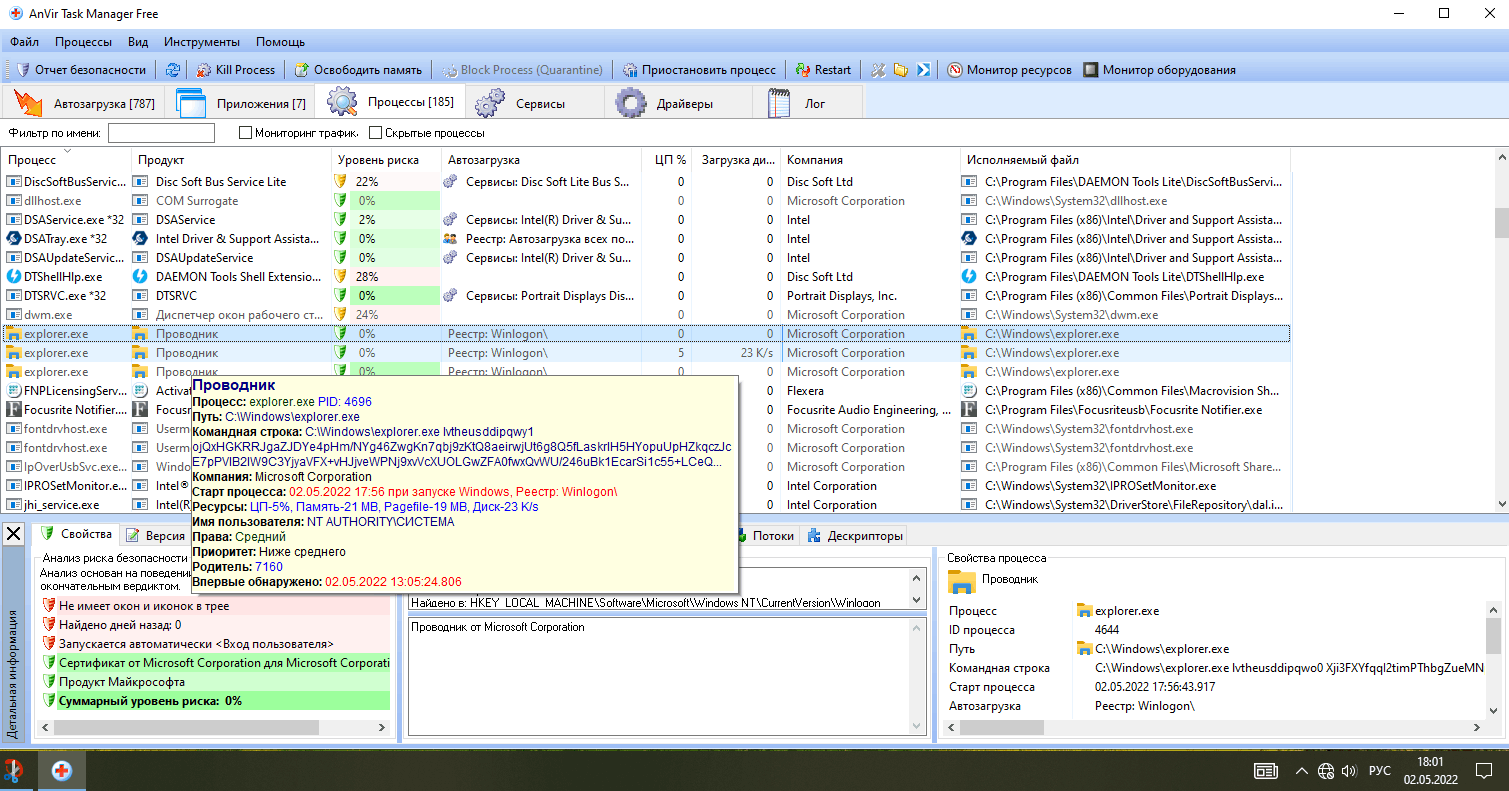The height and width of the screenshot is (791, 1509).
Task: Show hidden system tray icons chevron
Action: [x=1301, y=771]
